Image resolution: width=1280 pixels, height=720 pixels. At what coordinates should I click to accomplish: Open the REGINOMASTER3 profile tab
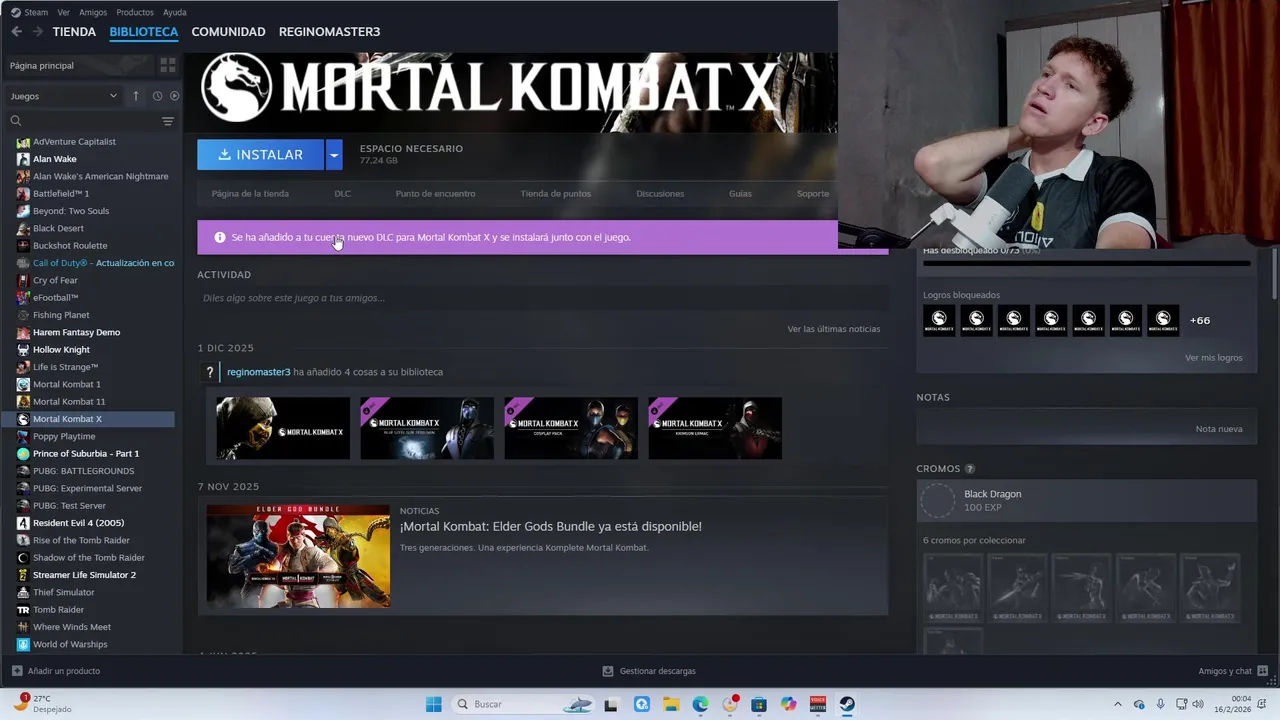[329, 32]
